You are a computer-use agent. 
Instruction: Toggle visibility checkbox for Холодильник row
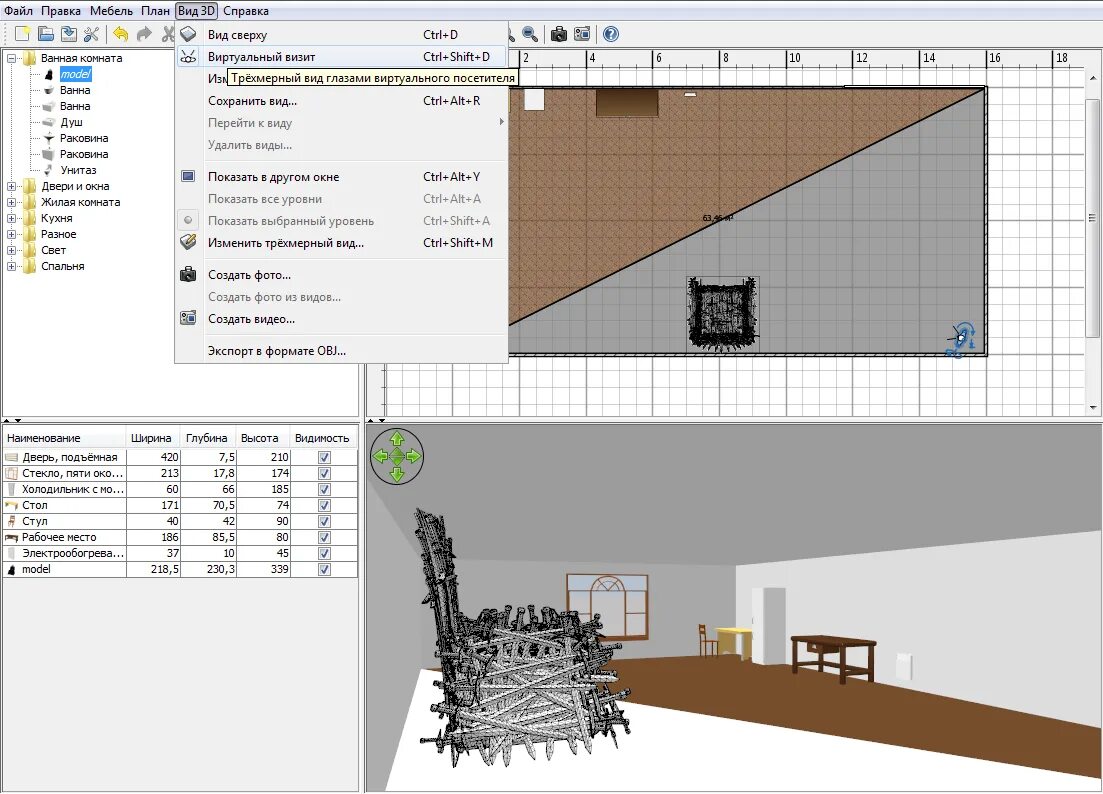(x=324, y=489)
